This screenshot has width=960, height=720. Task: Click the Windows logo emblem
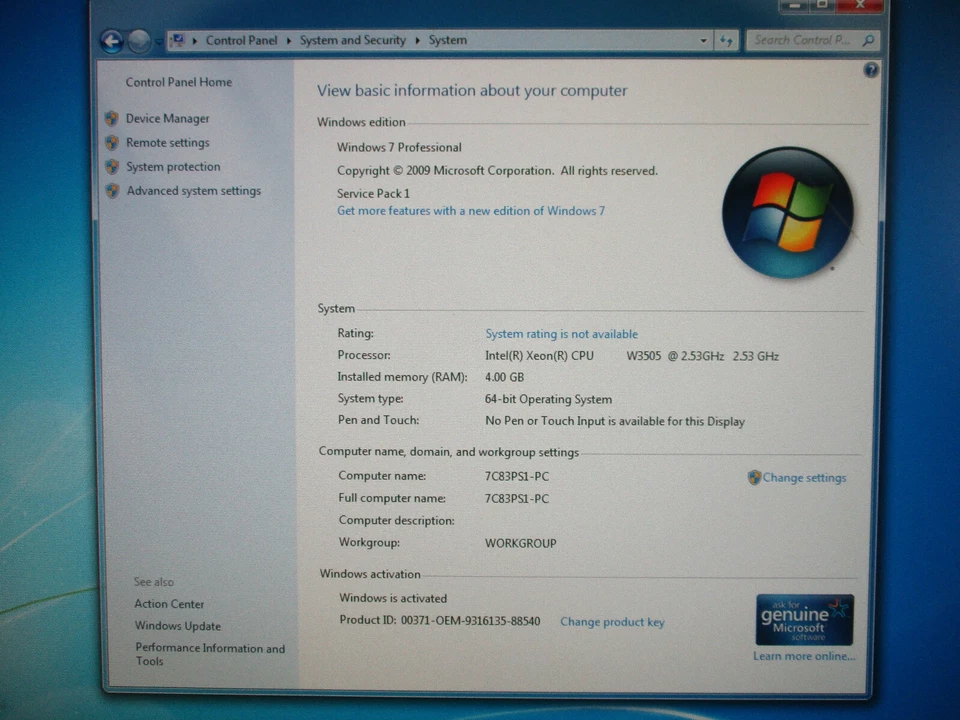[x=788, y=211]
